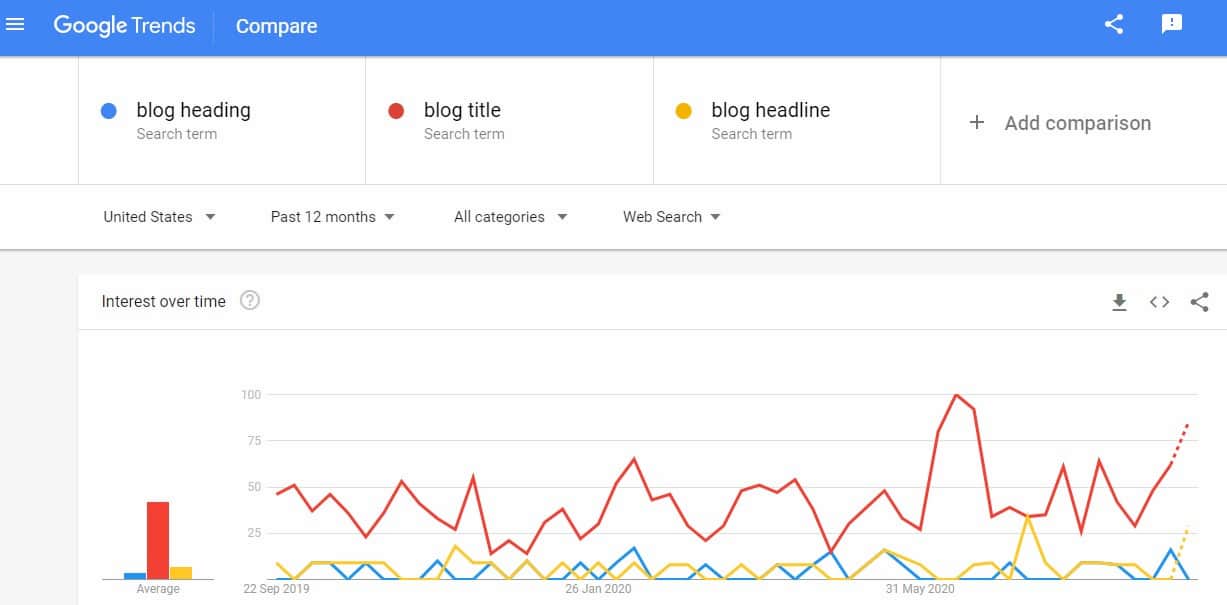Download the Interest over time chart
This screenshot has width=1227, height=605.
pos(1120,302)
